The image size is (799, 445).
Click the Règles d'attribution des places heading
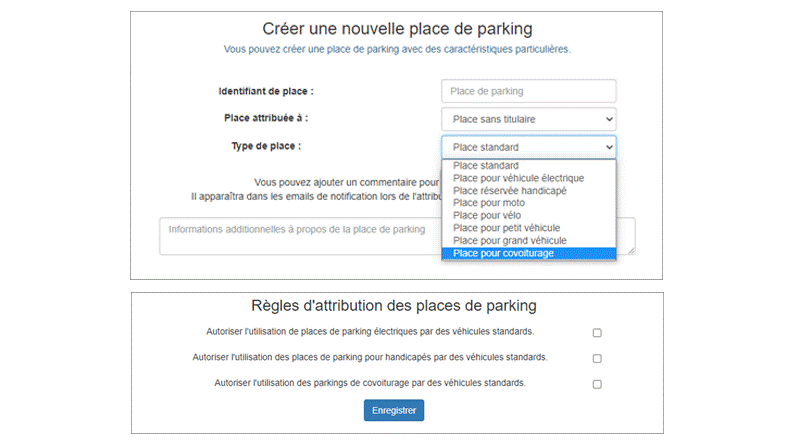(x=394, y=306)
